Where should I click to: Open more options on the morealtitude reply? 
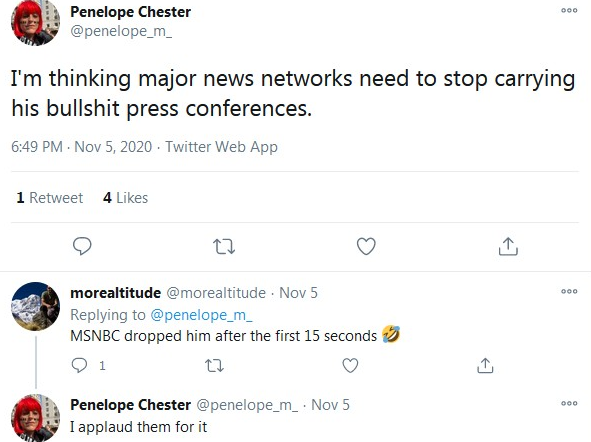click(x=569, y=291)
